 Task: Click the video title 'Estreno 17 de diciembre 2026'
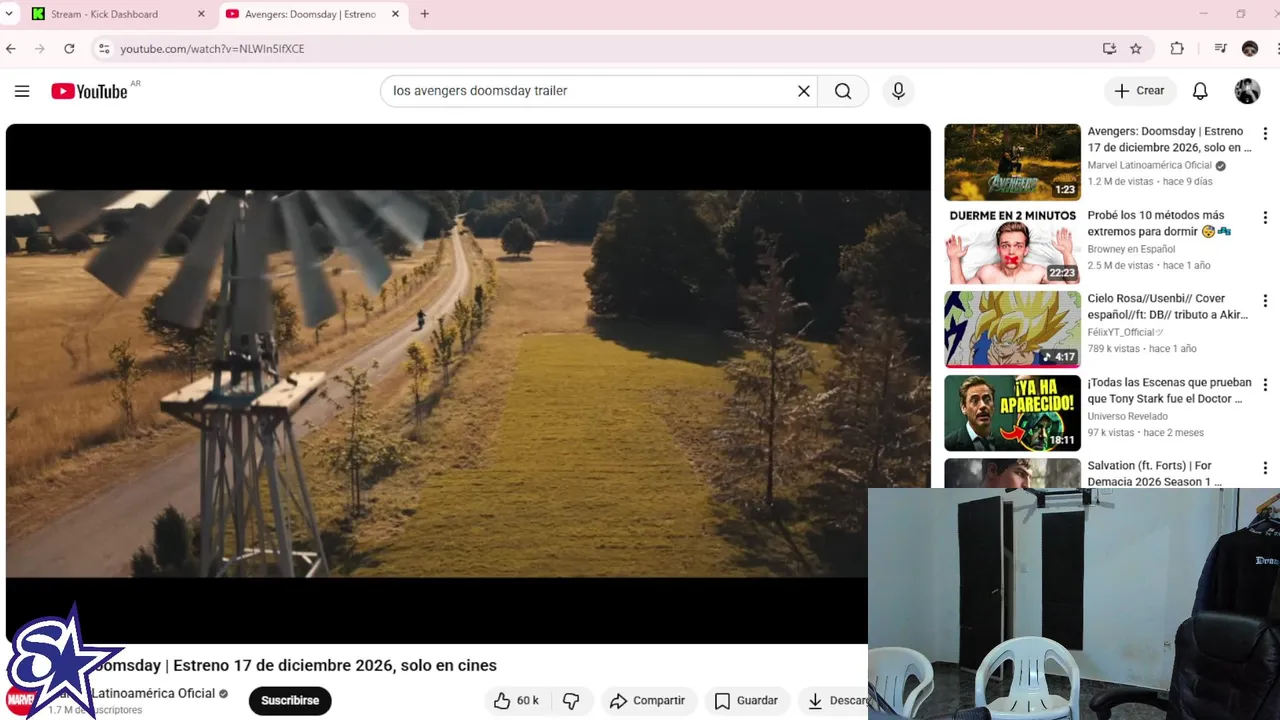tap(335, 665)
